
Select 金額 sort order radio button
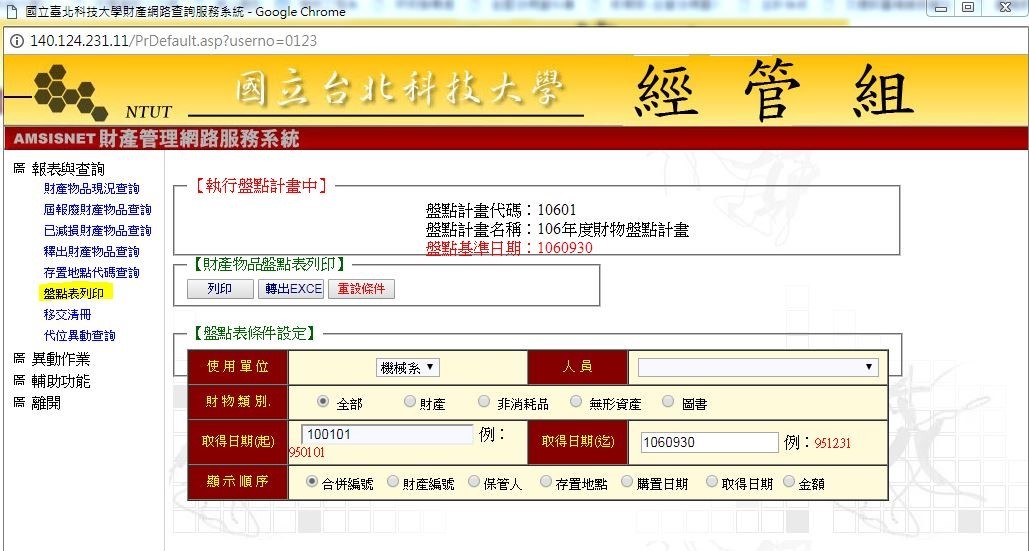(790, 482)
